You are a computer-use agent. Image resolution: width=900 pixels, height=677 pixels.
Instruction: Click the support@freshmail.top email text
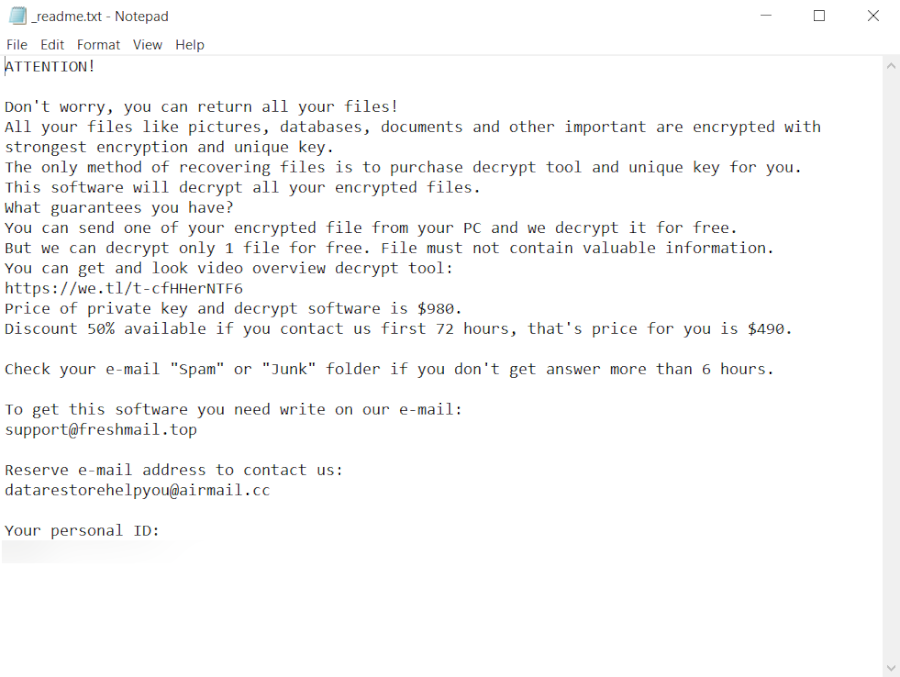click(100, 430)
